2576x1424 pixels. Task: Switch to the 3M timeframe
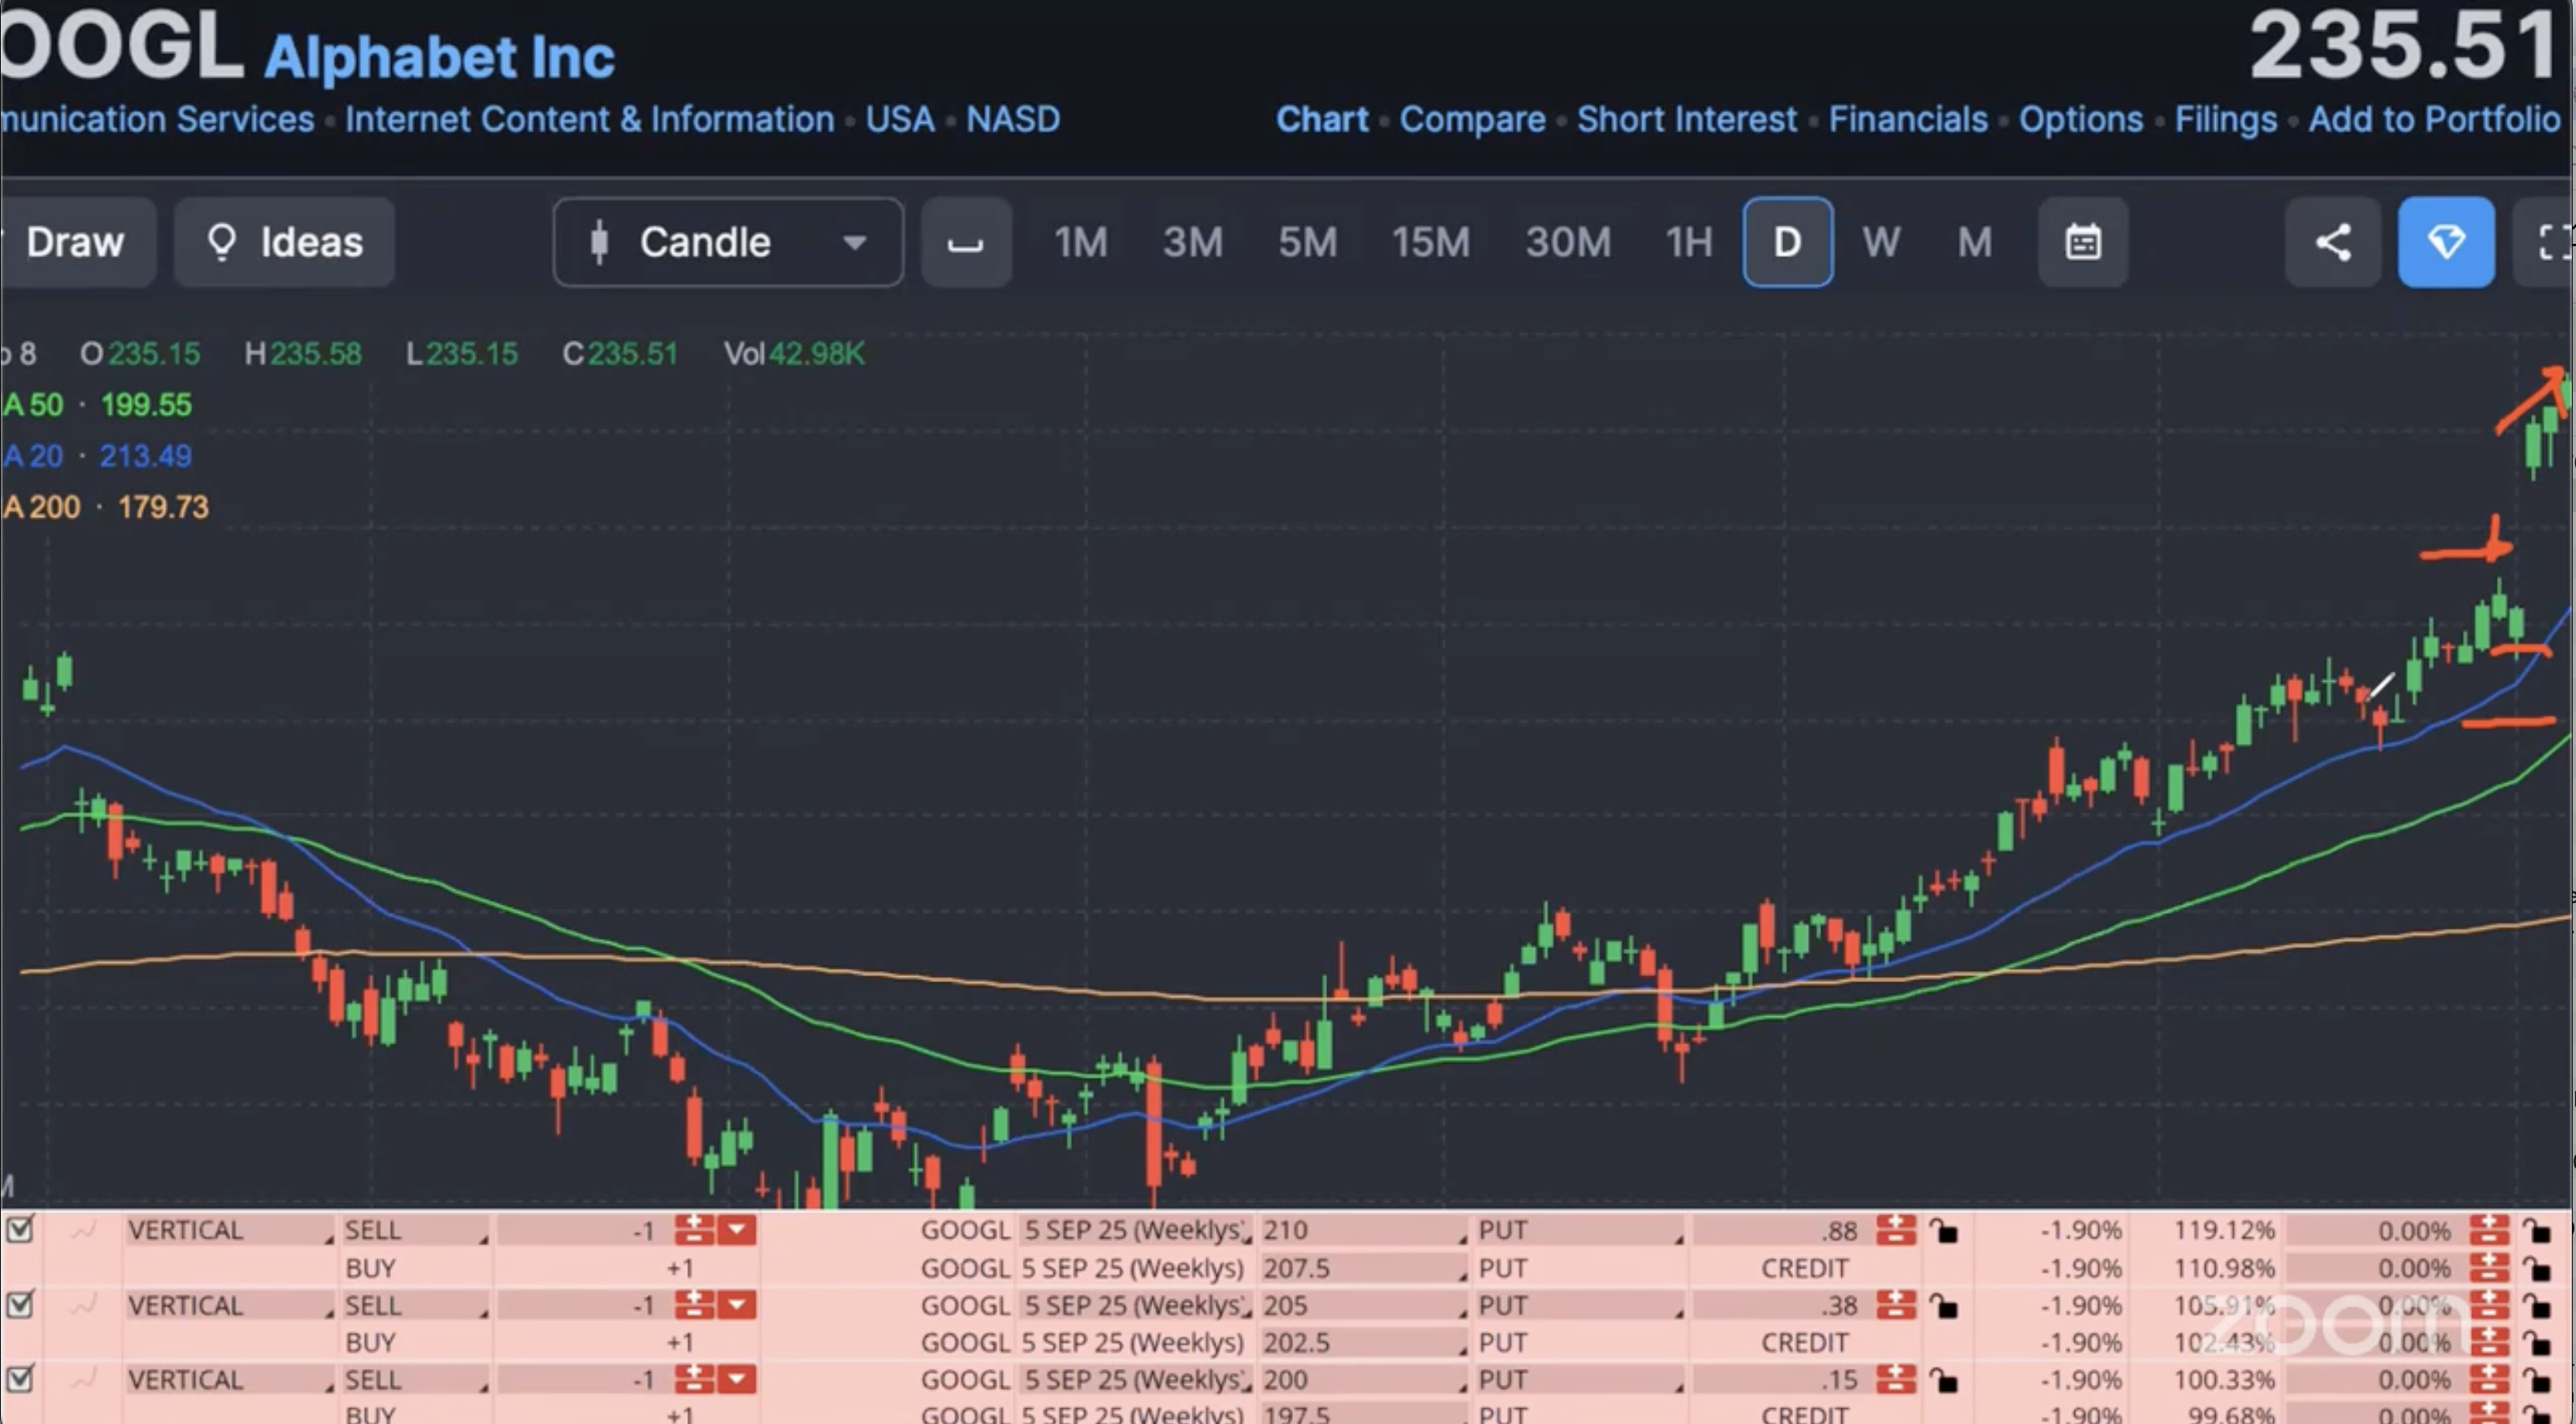tap(1193, 242)
